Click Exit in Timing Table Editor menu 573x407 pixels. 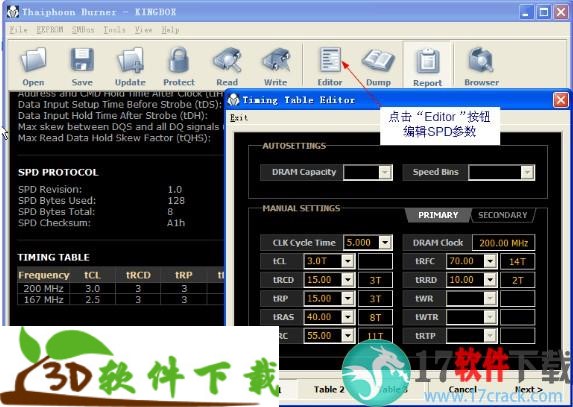(239, 118)
